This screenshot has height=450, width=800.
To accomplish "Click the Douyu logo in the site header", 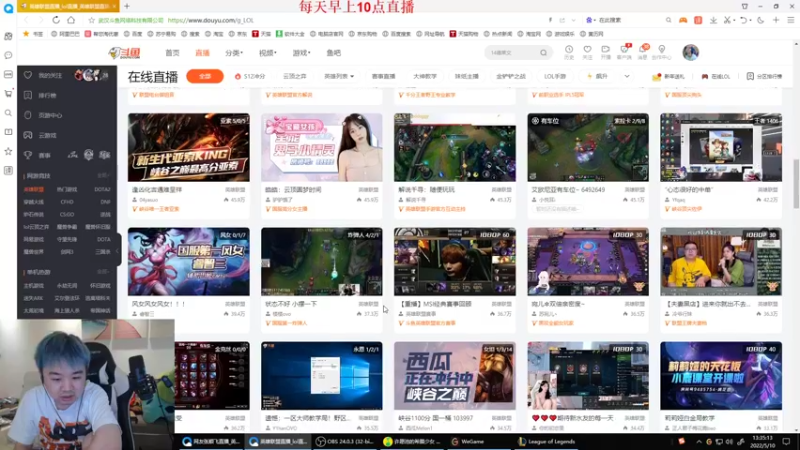I will click(124, 53).
